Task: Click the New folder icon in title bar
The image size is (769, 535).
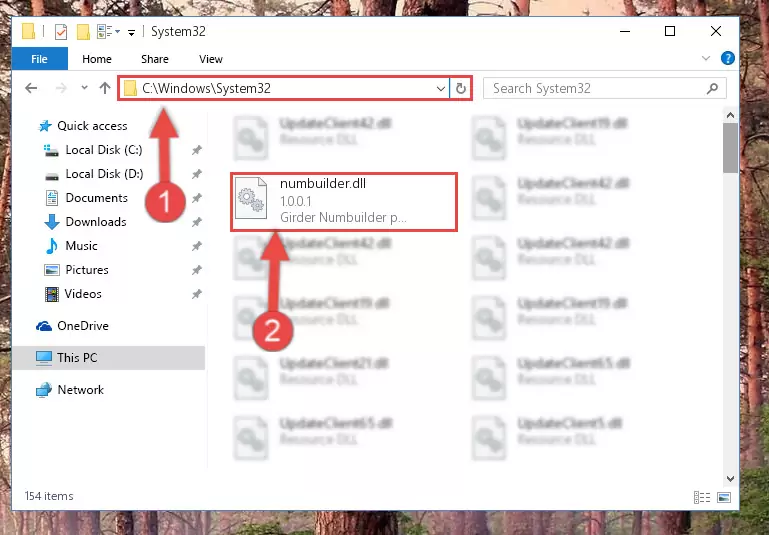Action: 83,32
